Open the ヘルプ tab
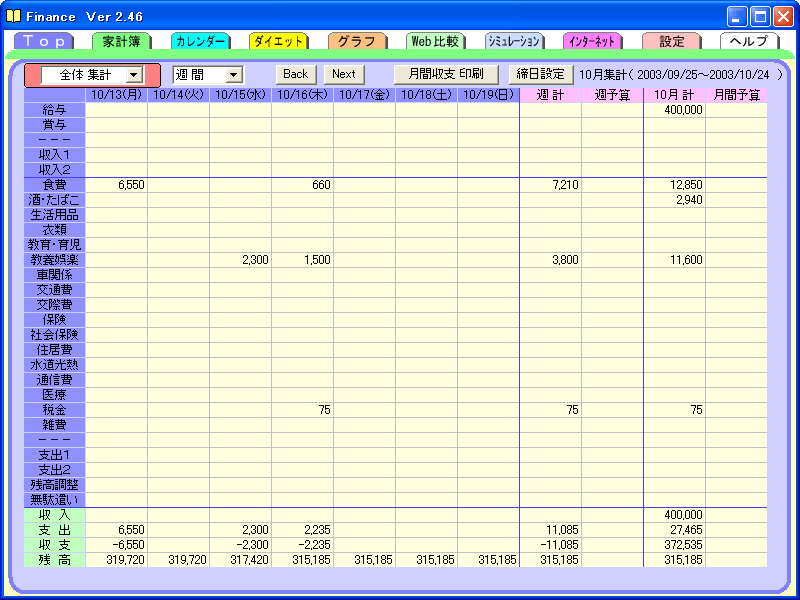800x600 pixels. [x=749, y=41]
